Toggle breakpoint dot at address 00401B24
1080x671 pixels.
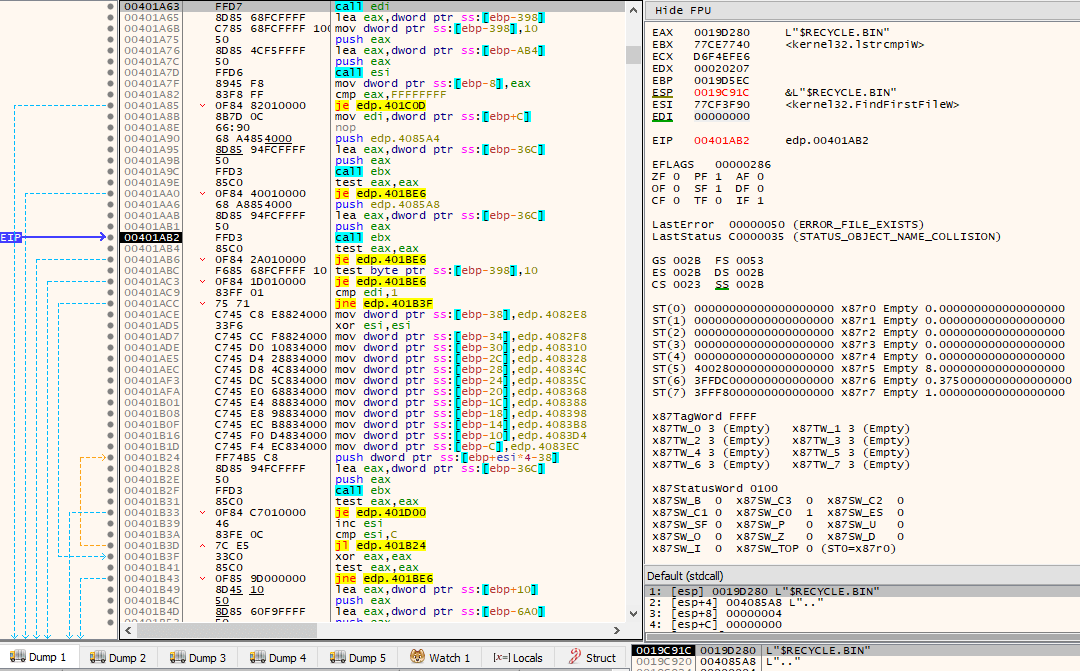coord(110,457)
